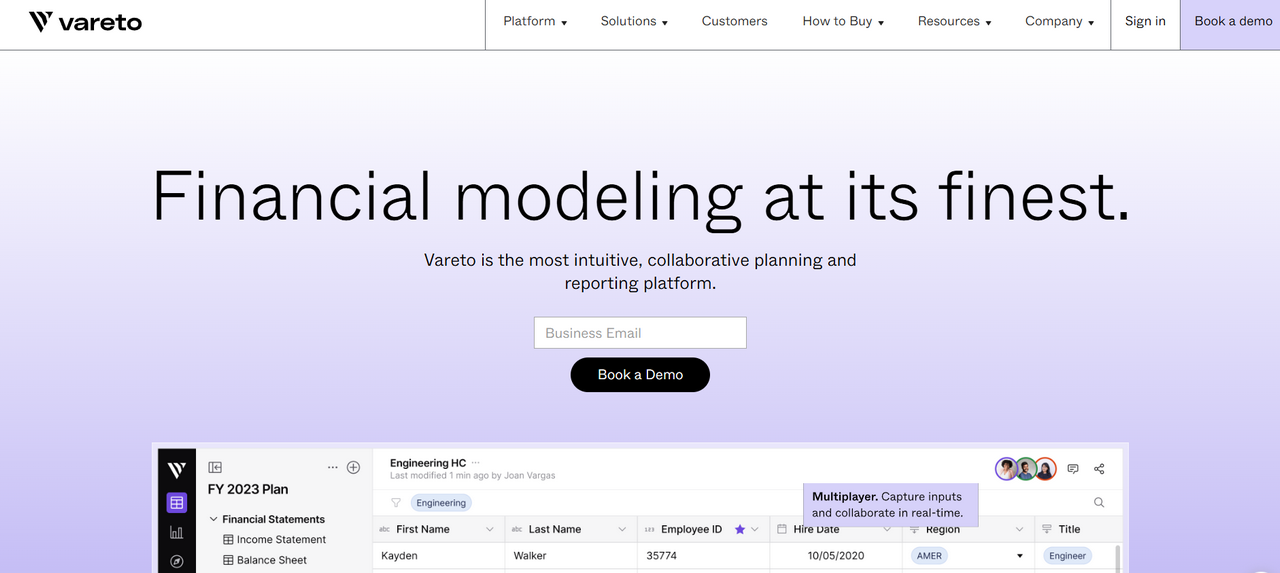The height and width of the screenshot is (573, 1280).
Task: Click the share icon in Engineering HC
Action: pos(1099,469)
